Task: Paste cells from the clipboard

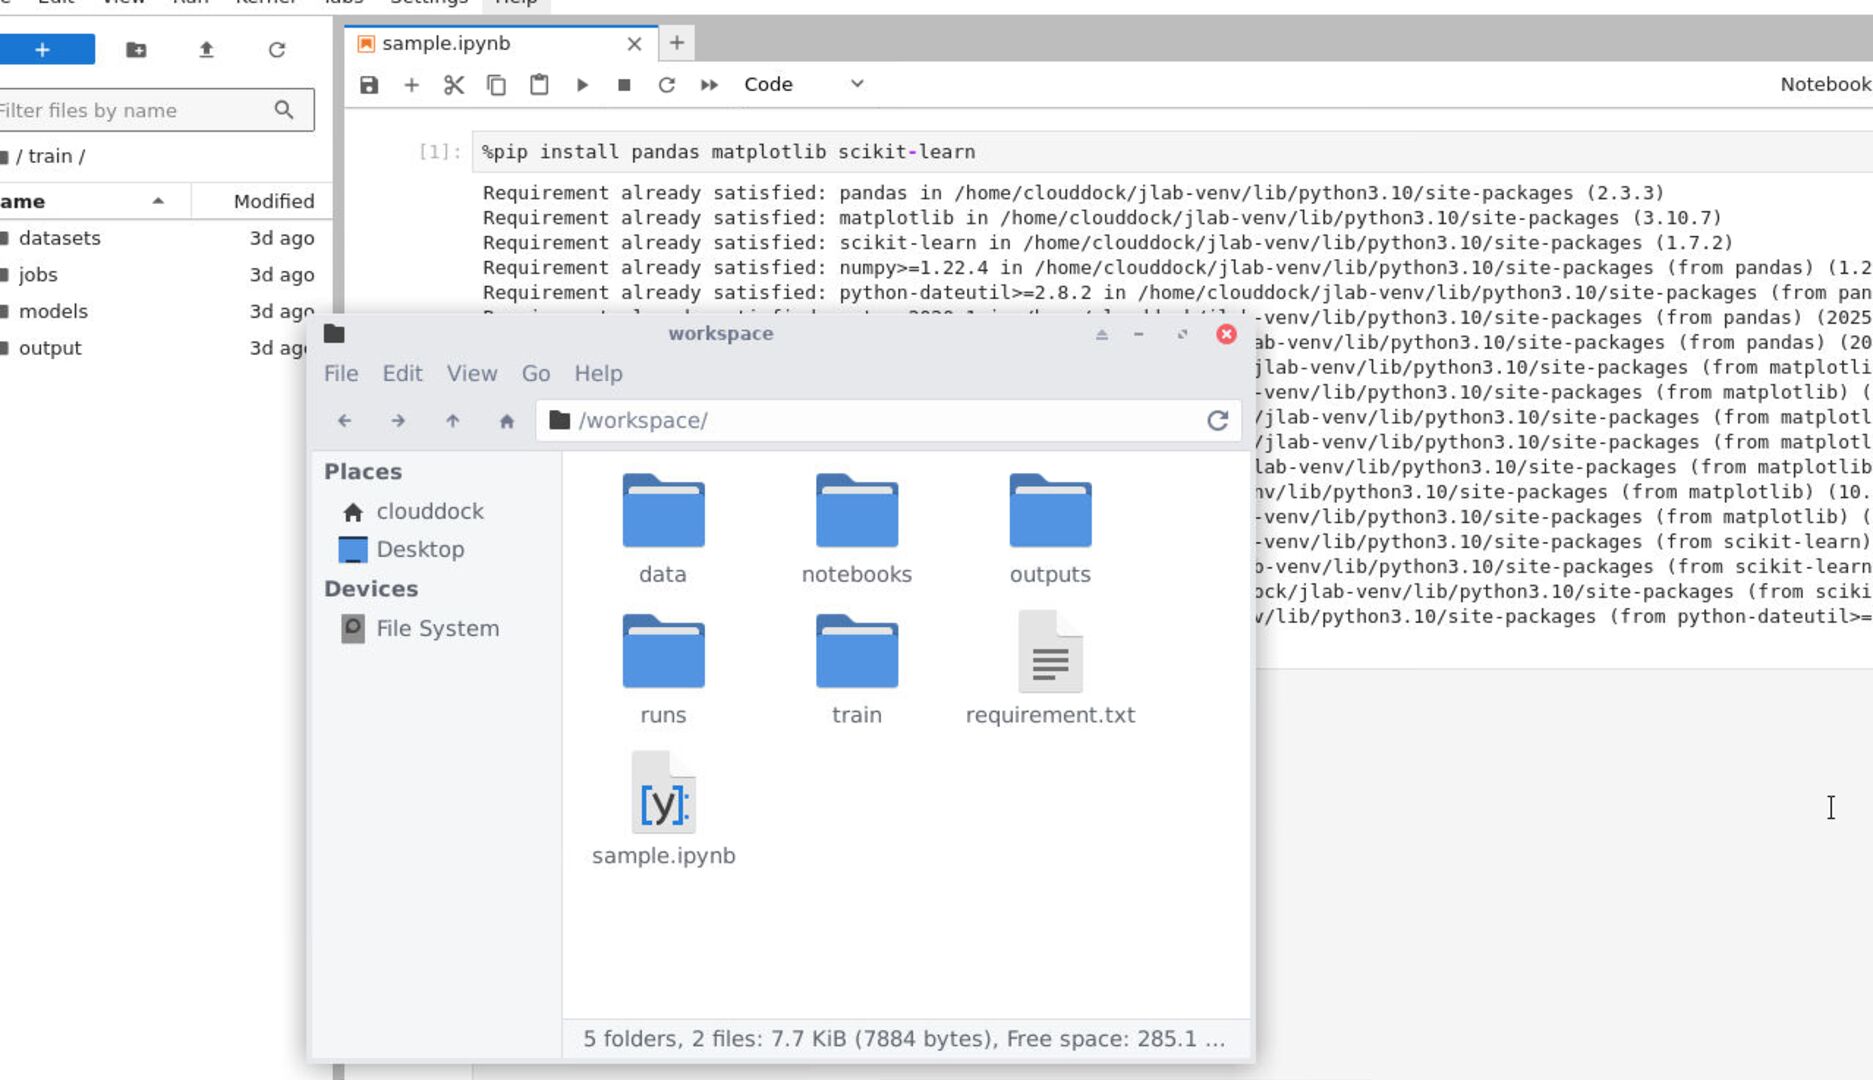Action: click(539, 84)
